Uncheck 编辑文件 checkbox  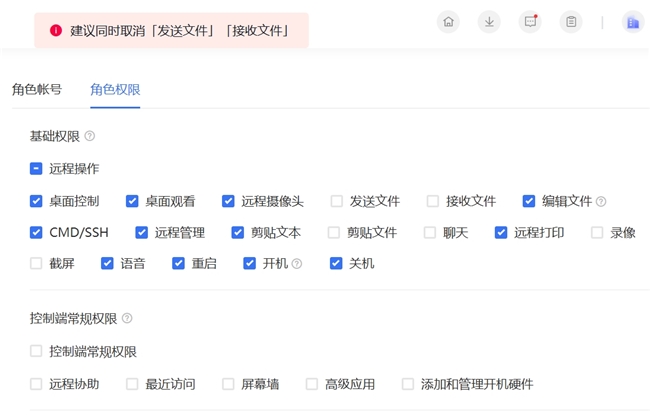coord(529,201)
